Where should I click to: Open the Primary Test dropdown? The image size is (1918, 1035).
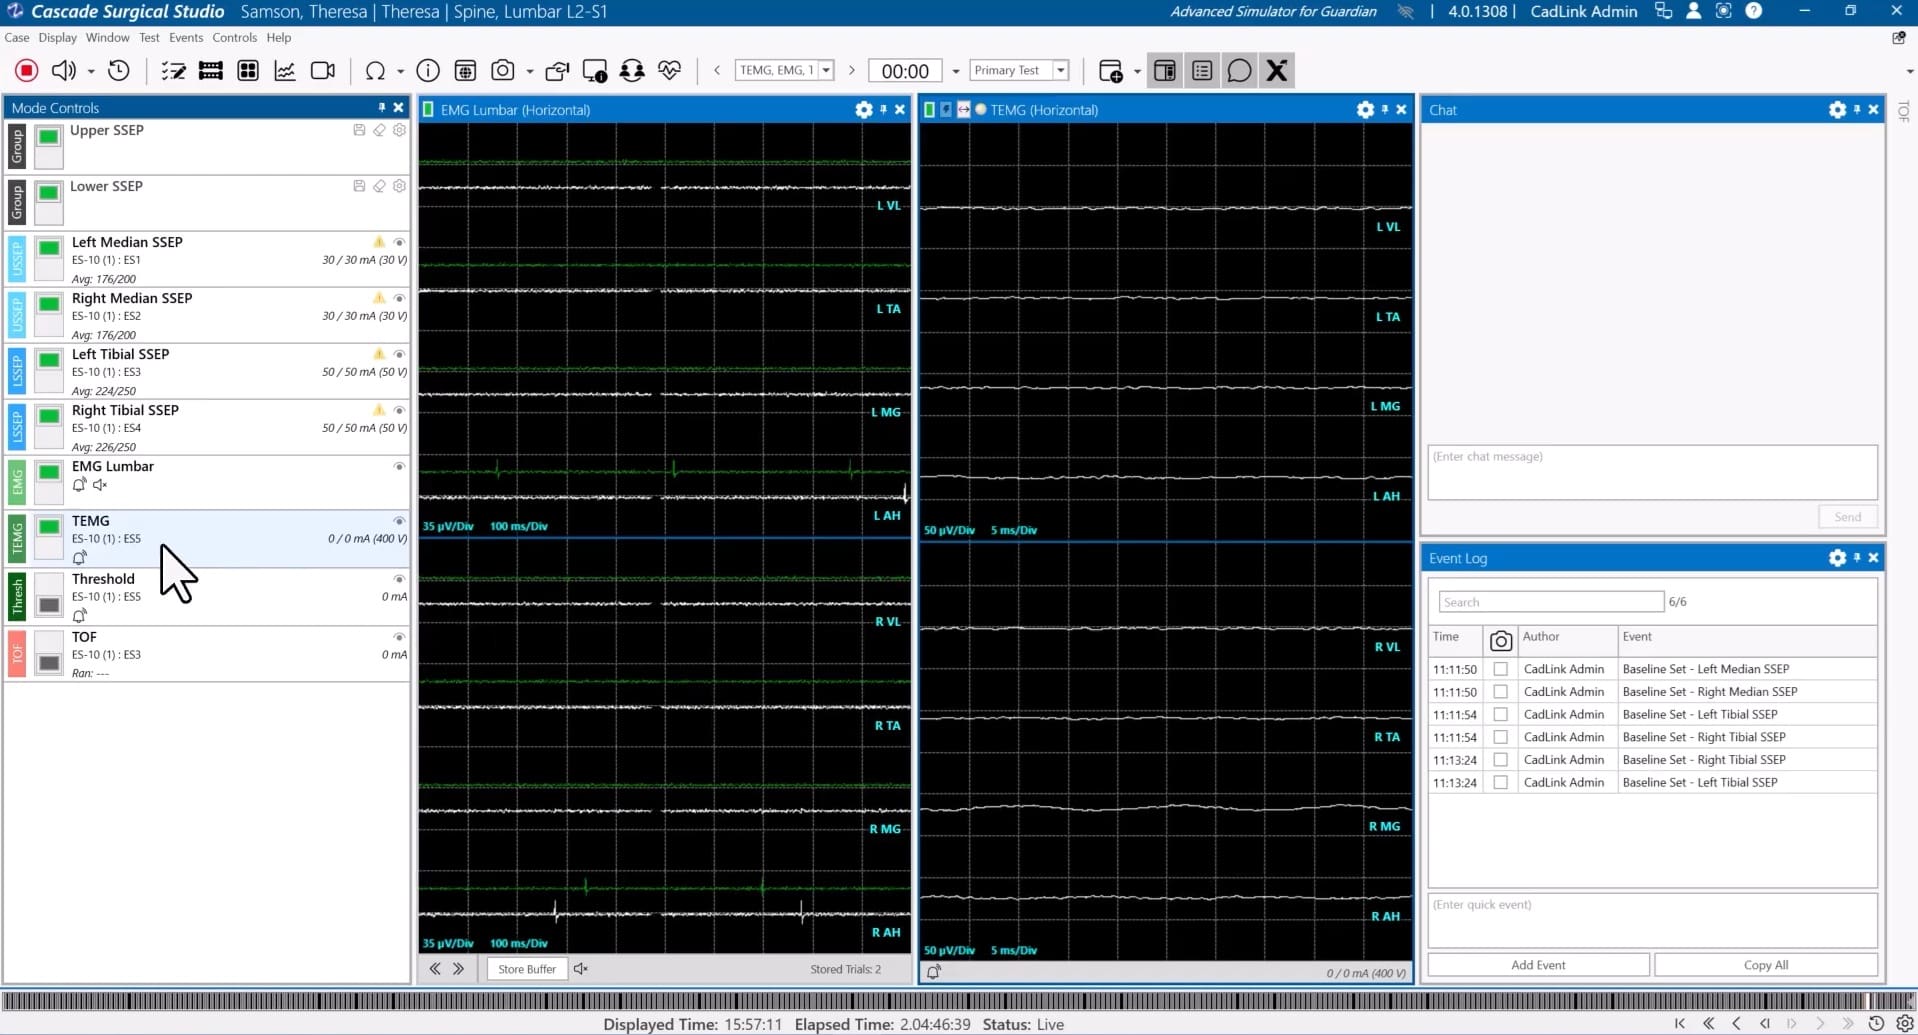(x=1061, y=70)
